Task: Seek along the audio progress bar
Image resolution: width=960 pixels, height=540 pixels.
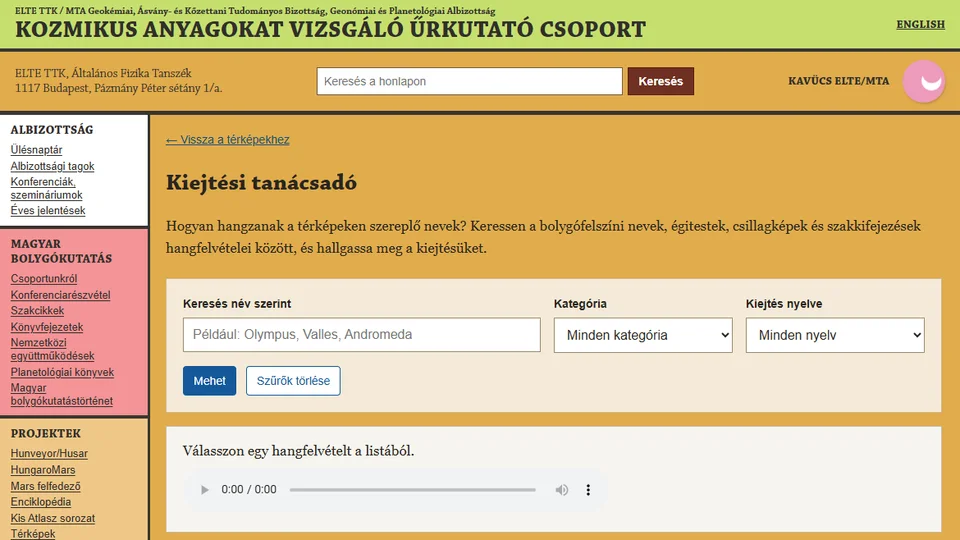Action: click(413, 490)
